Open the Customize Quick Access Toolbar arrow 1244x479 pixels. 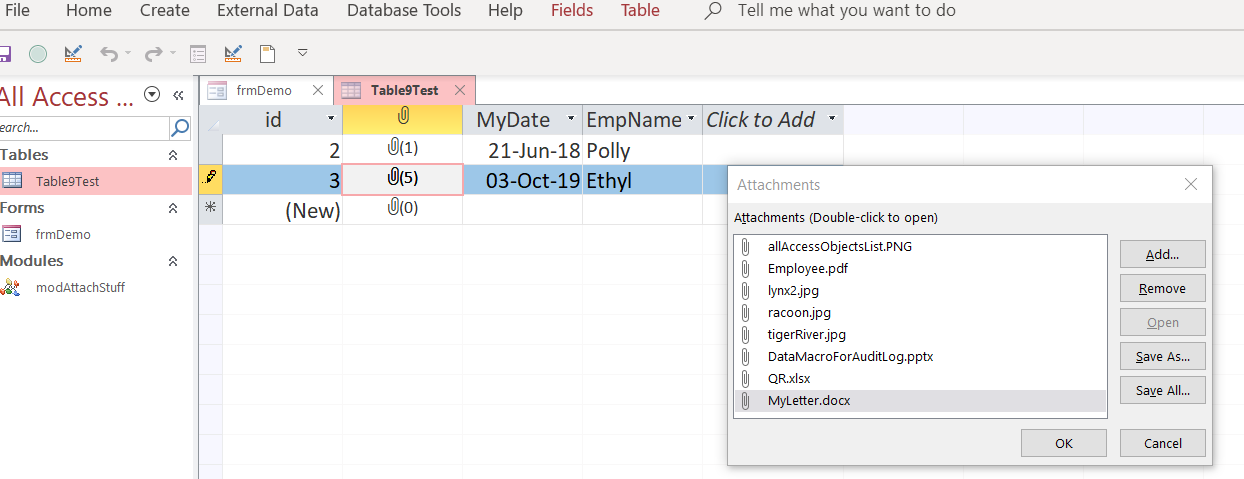[302, 52]
